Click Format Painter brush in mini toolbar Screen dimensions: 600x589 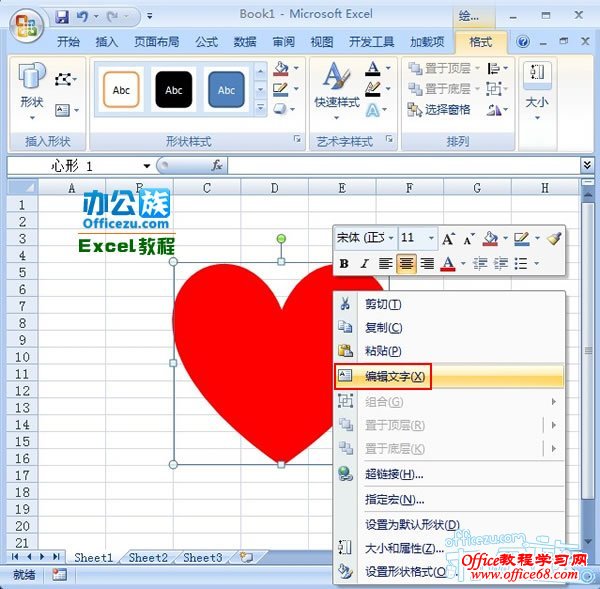(x=554, y=239)
